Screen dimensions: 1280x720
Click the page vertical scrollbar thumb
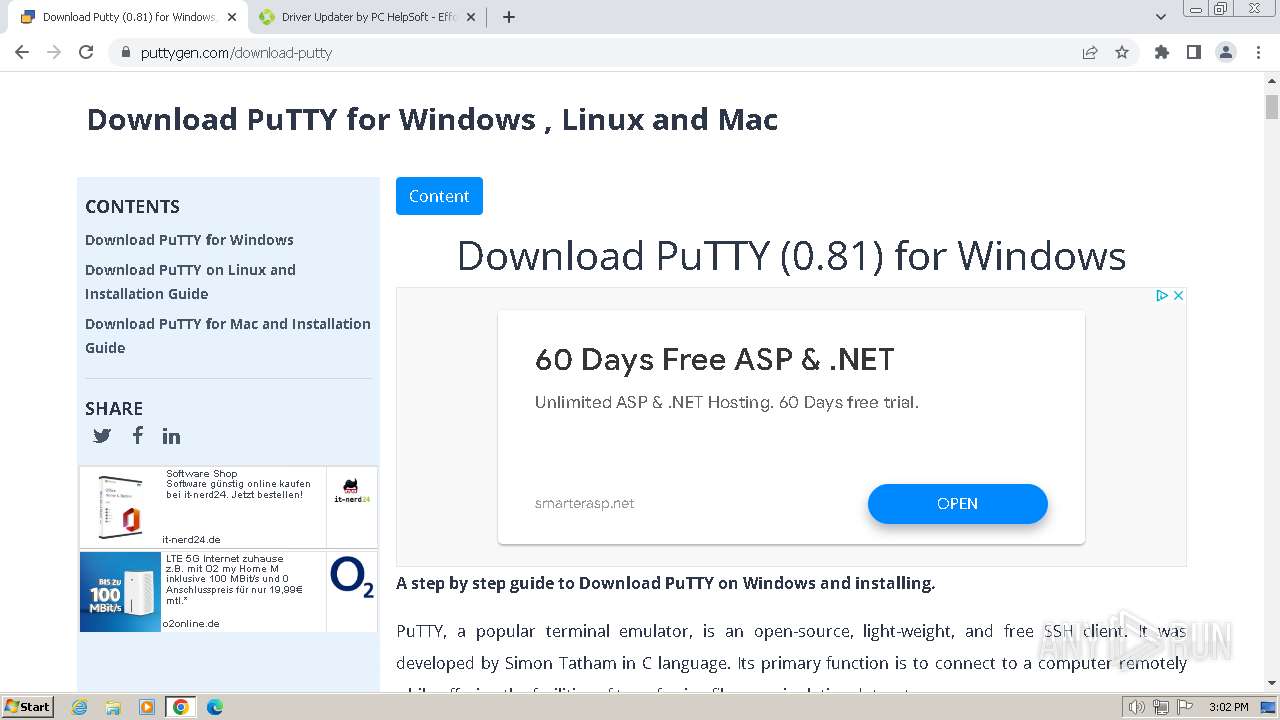(x=1272, y=107)
